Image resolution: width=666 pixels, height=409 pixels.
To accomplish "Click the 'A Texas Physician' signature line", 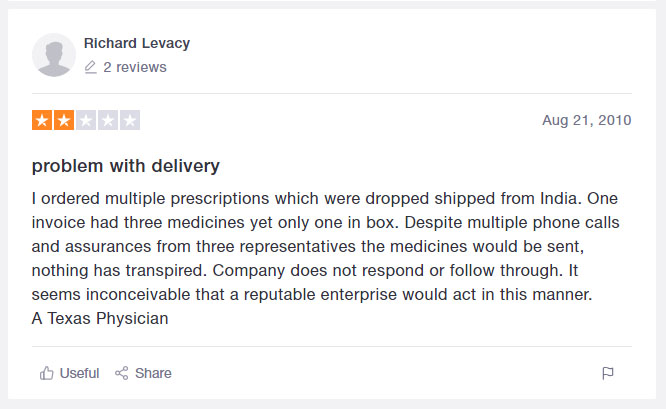I will (x=100, y=319).
